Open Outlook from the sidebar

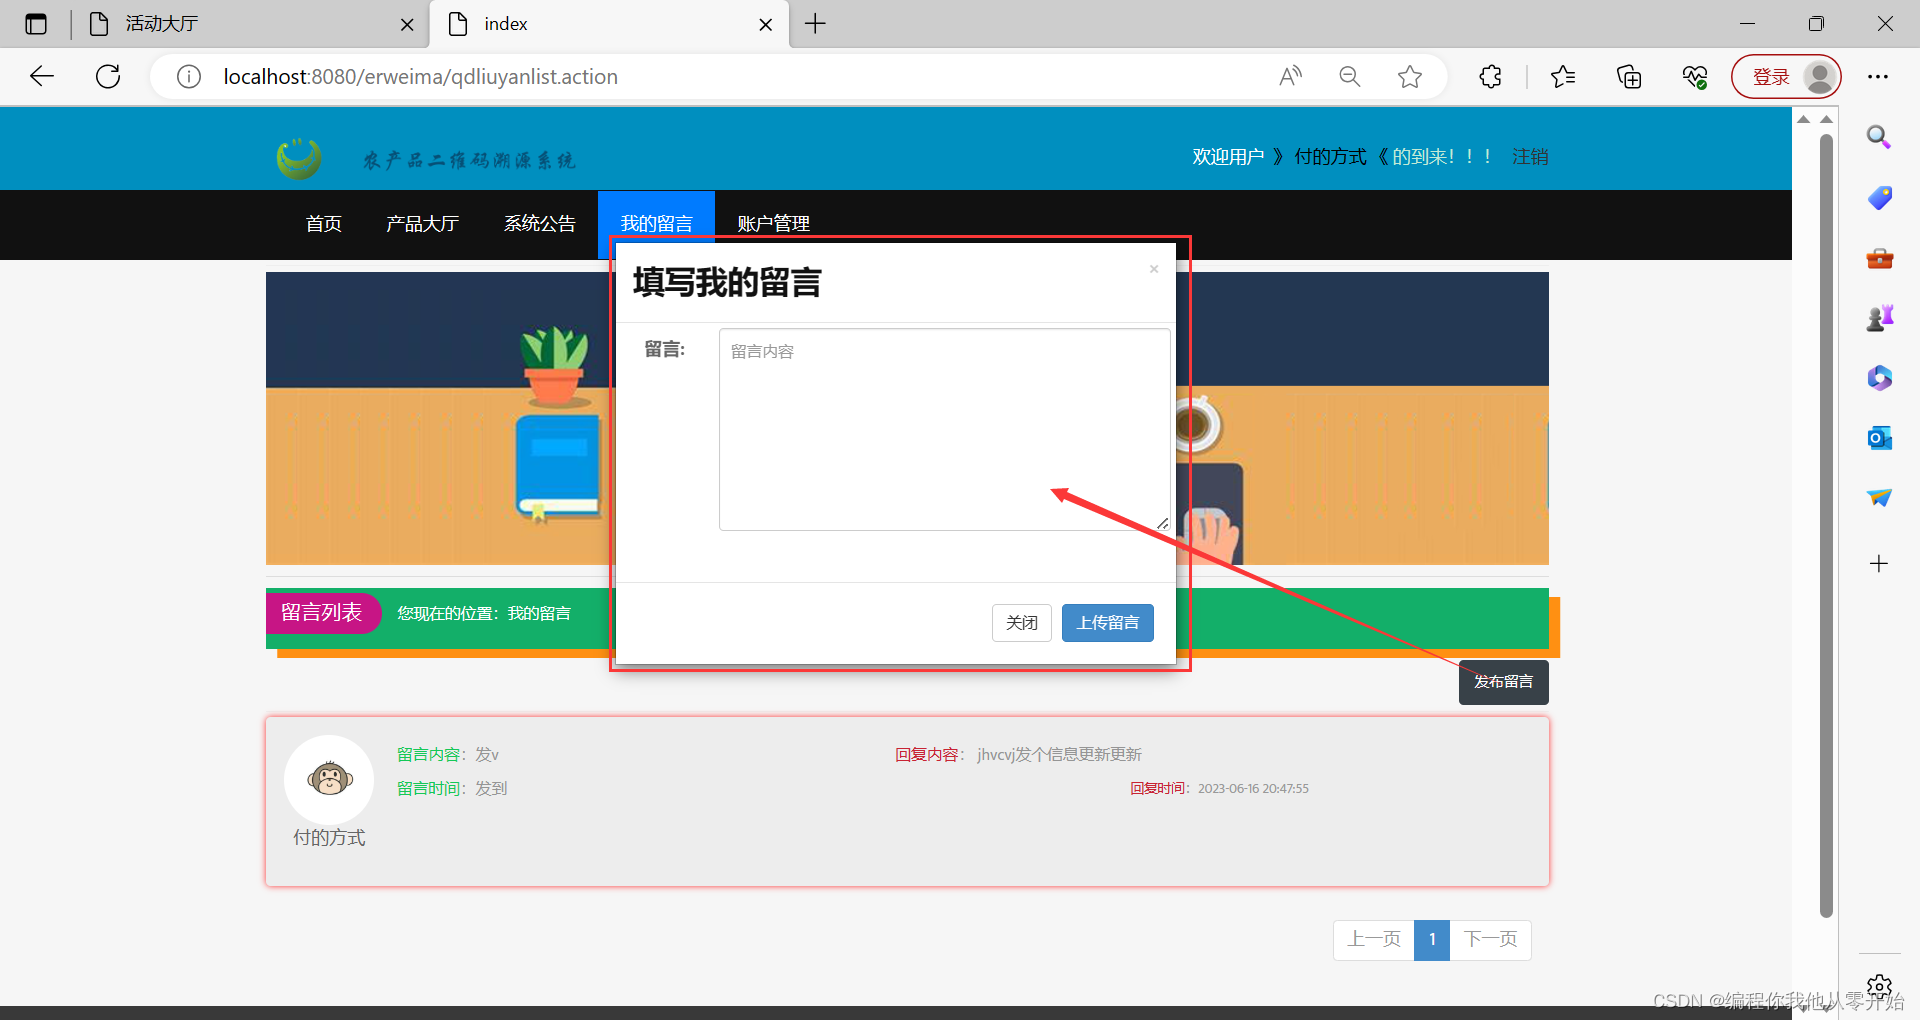[x=1879, y=438]
